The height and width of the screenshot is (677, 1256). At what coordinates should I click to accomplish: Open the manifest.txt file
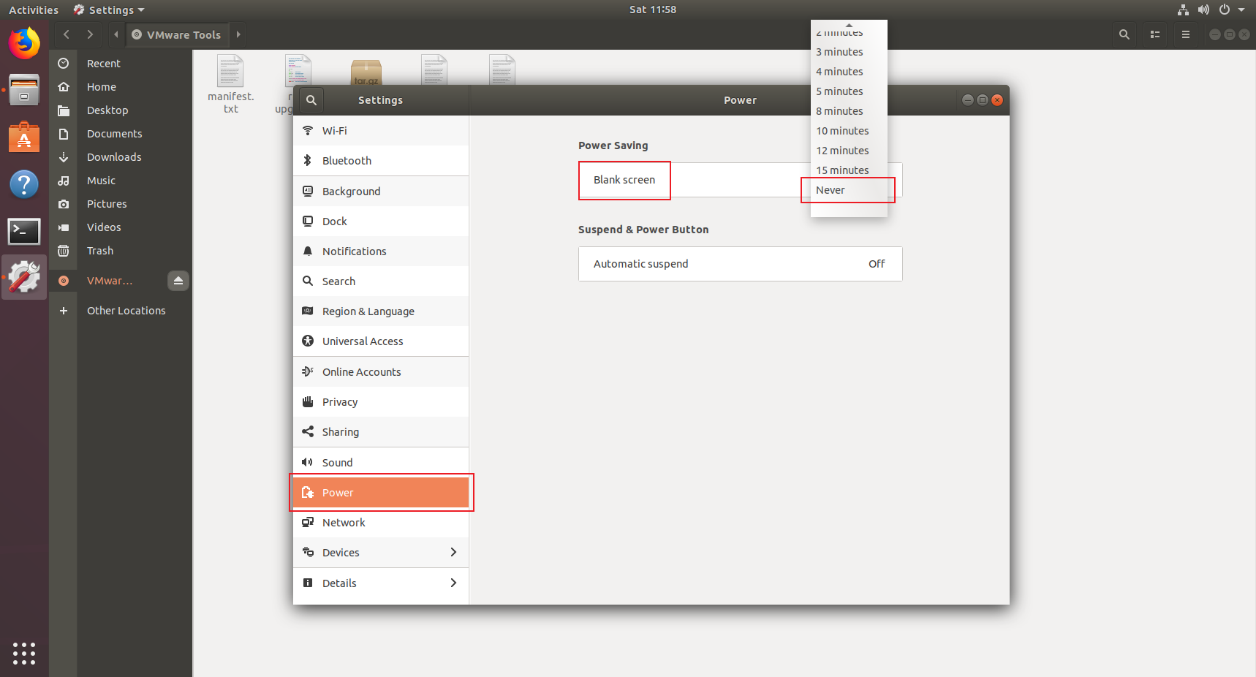point(230,84)
